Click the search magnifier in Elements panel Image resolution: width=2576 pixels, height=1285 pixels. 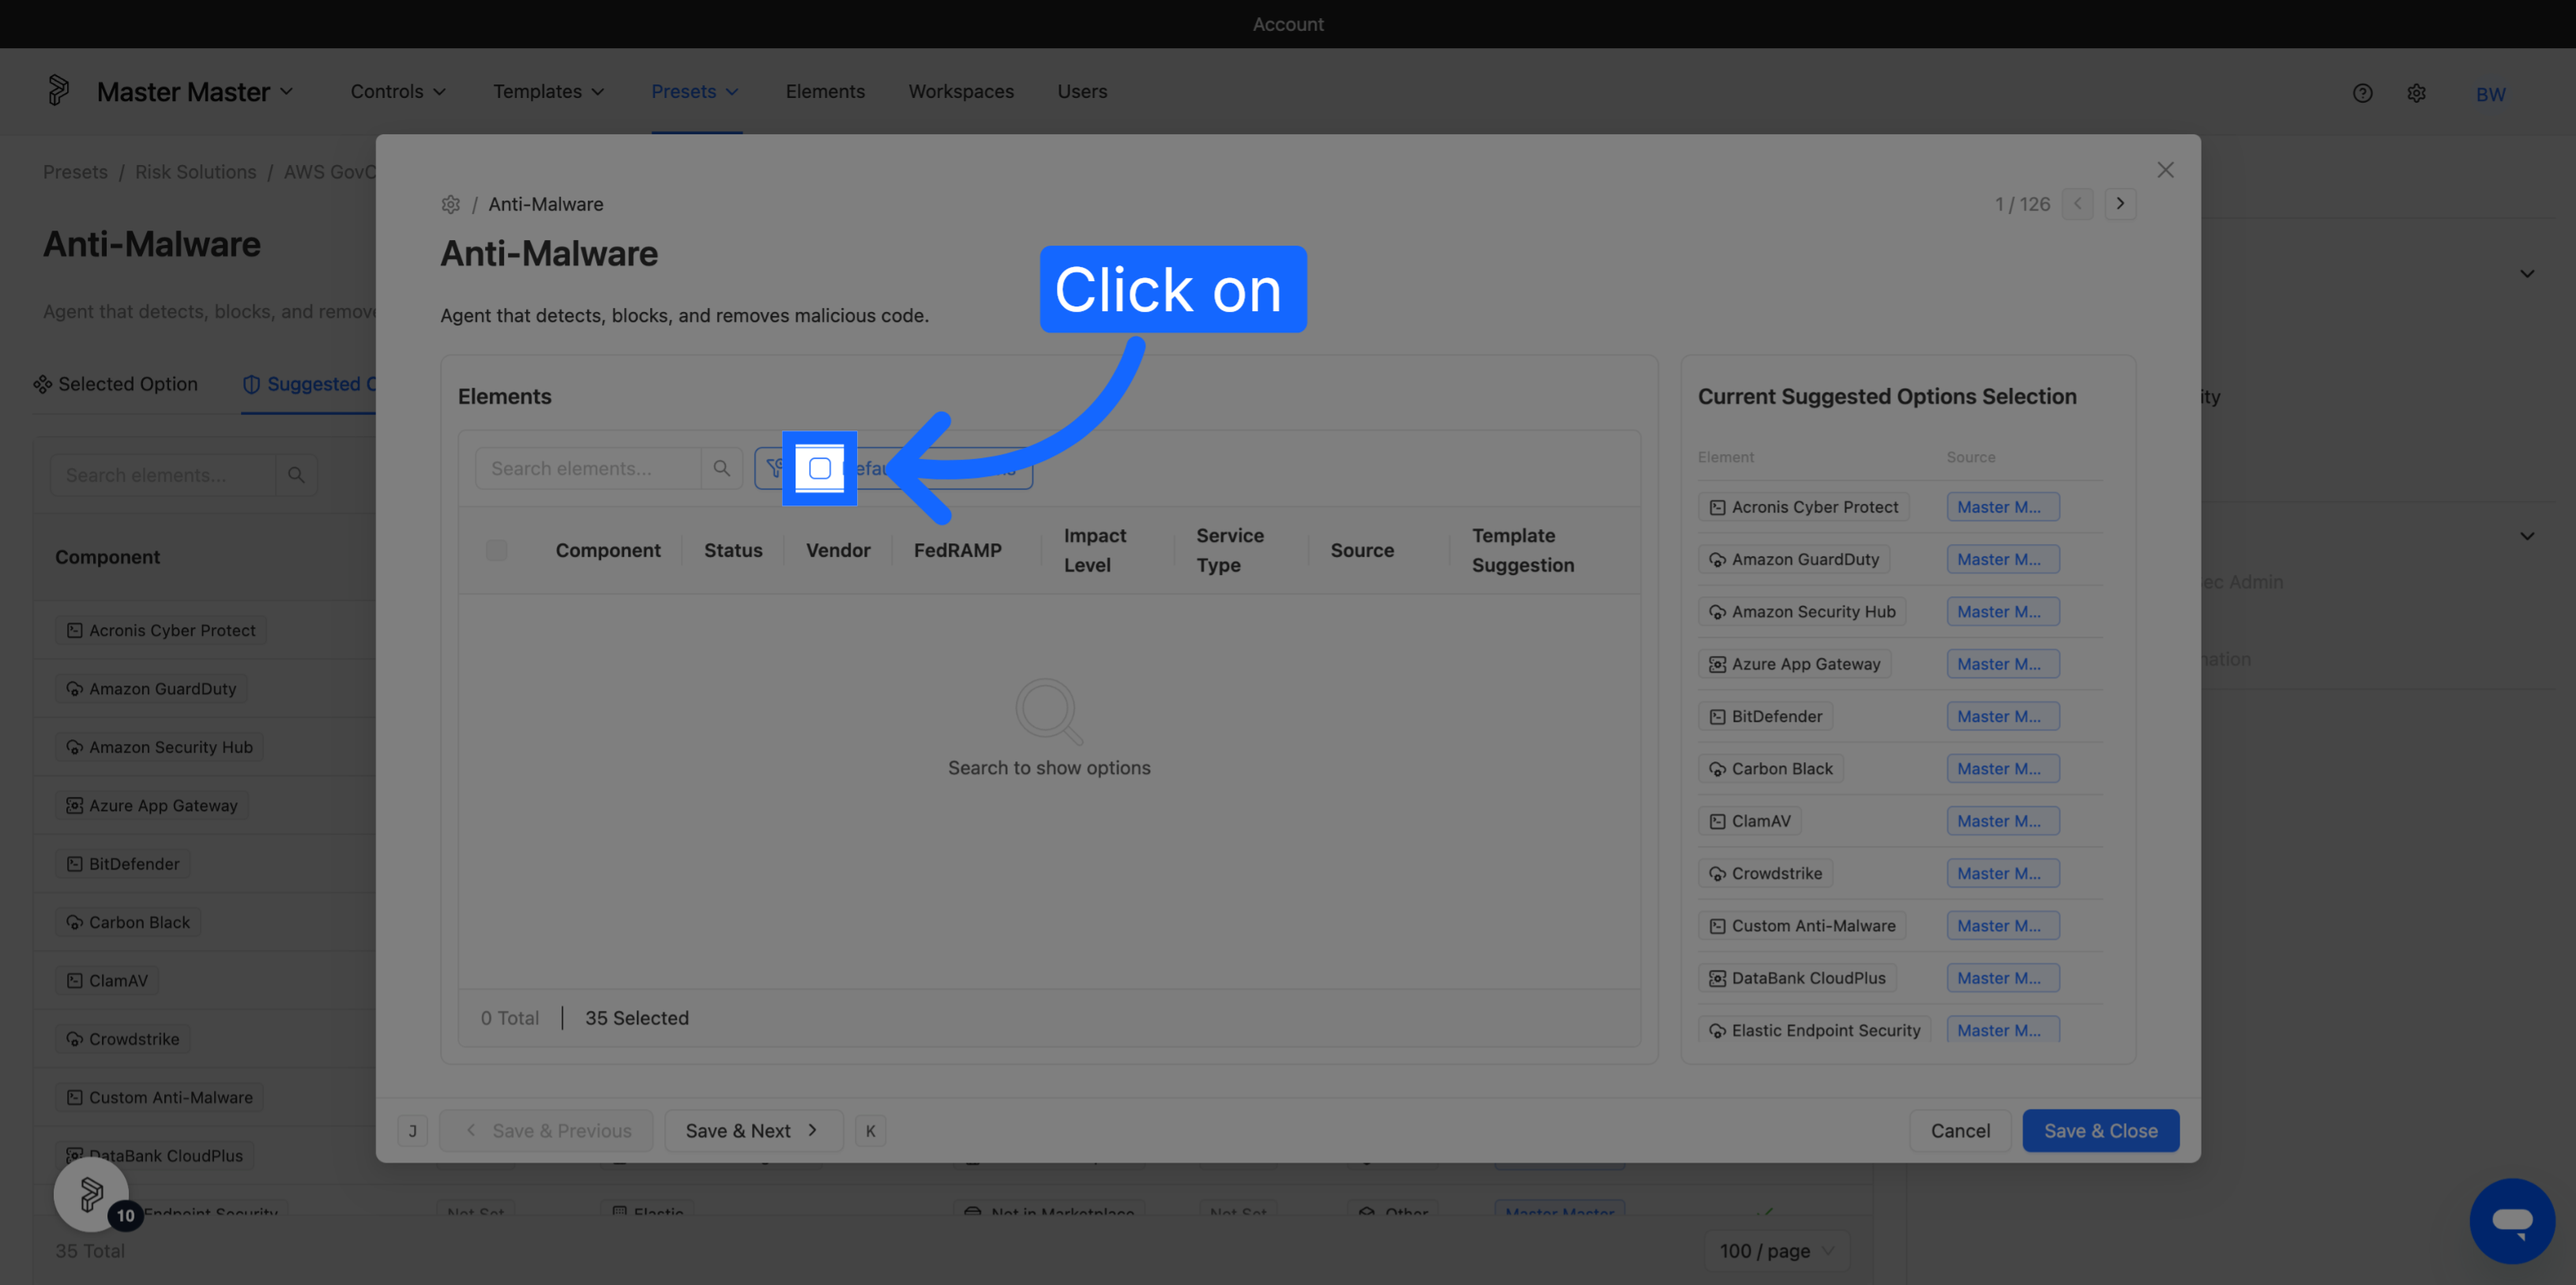(721, 468)
